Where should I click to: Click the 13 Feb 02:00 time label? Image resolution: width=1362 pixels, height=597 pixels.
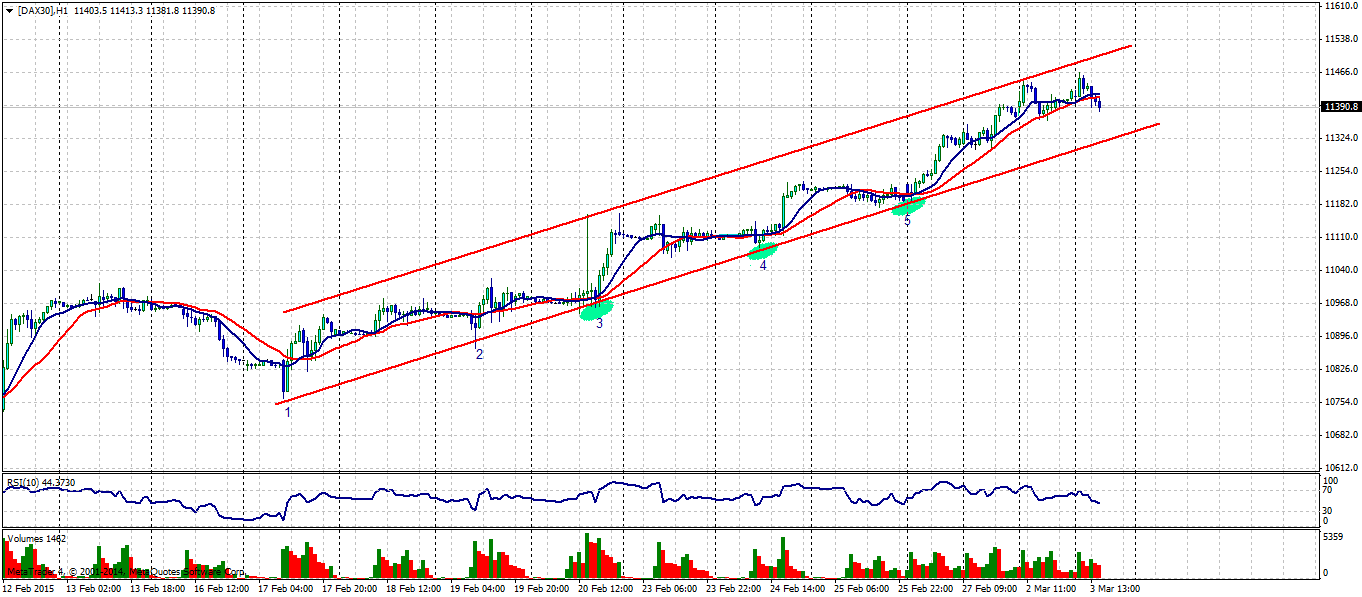[93, 590]
